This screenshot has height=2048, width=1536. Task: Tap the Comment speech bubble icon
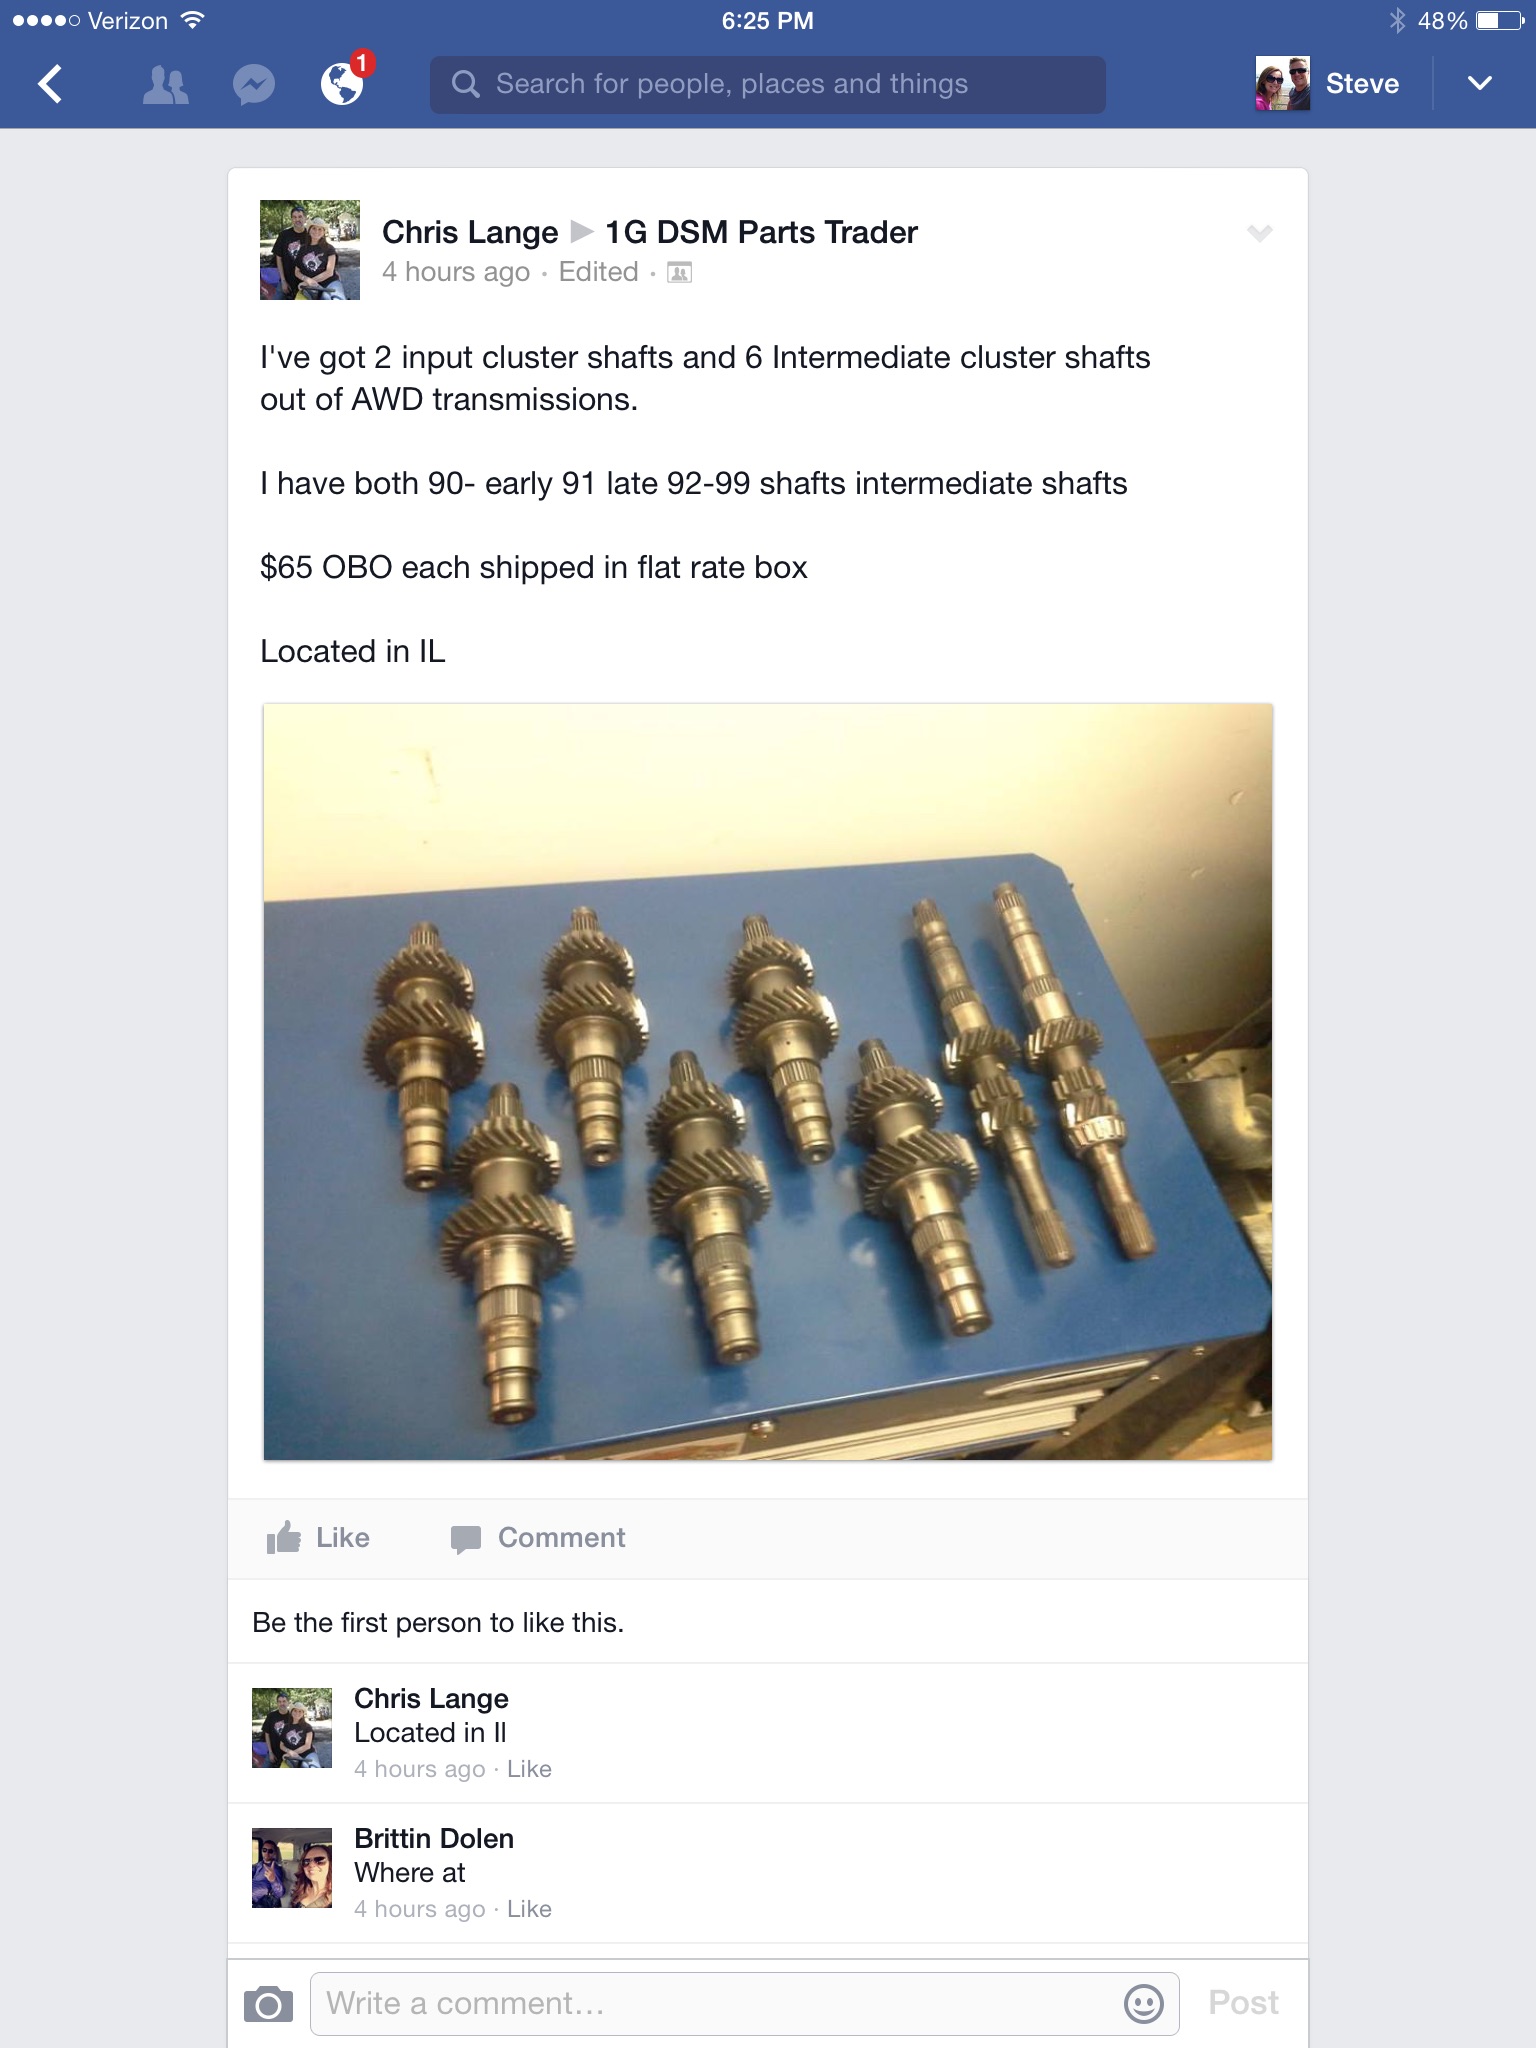(x=466, y=1539)
